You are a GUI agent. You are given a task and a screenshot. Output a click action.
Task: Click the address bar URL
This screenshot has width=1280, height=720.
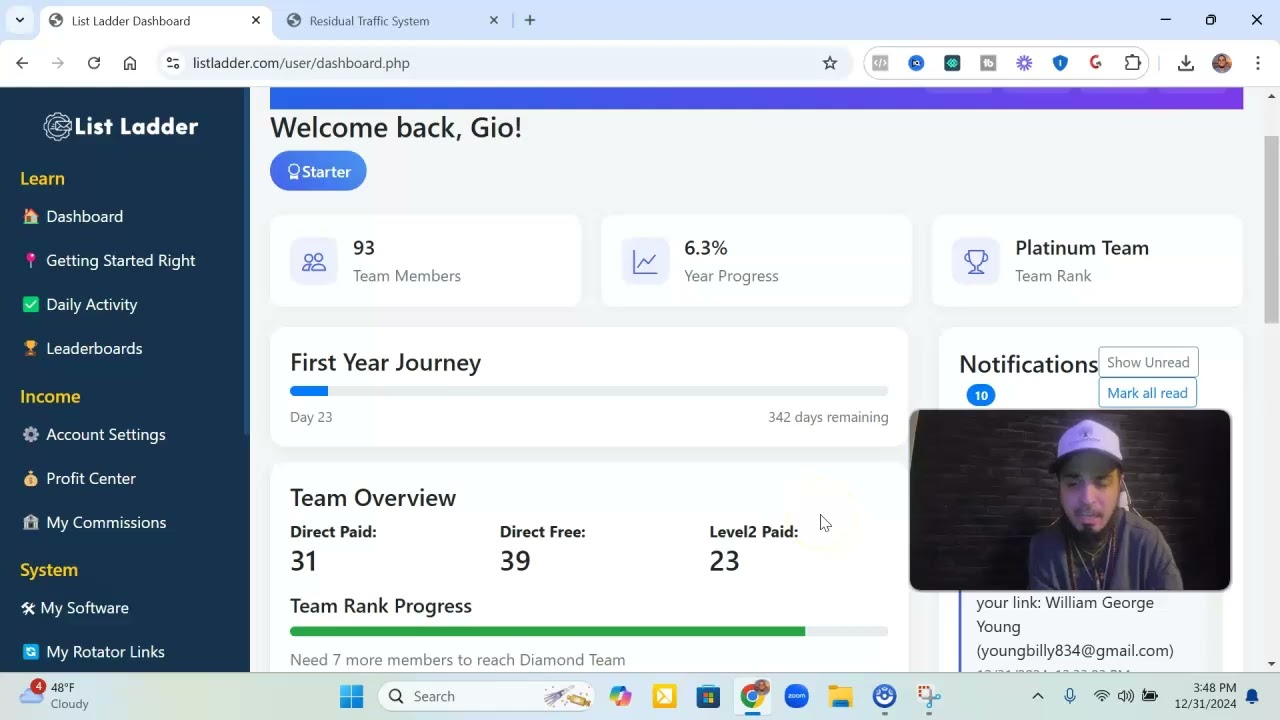tap(301, 63)
